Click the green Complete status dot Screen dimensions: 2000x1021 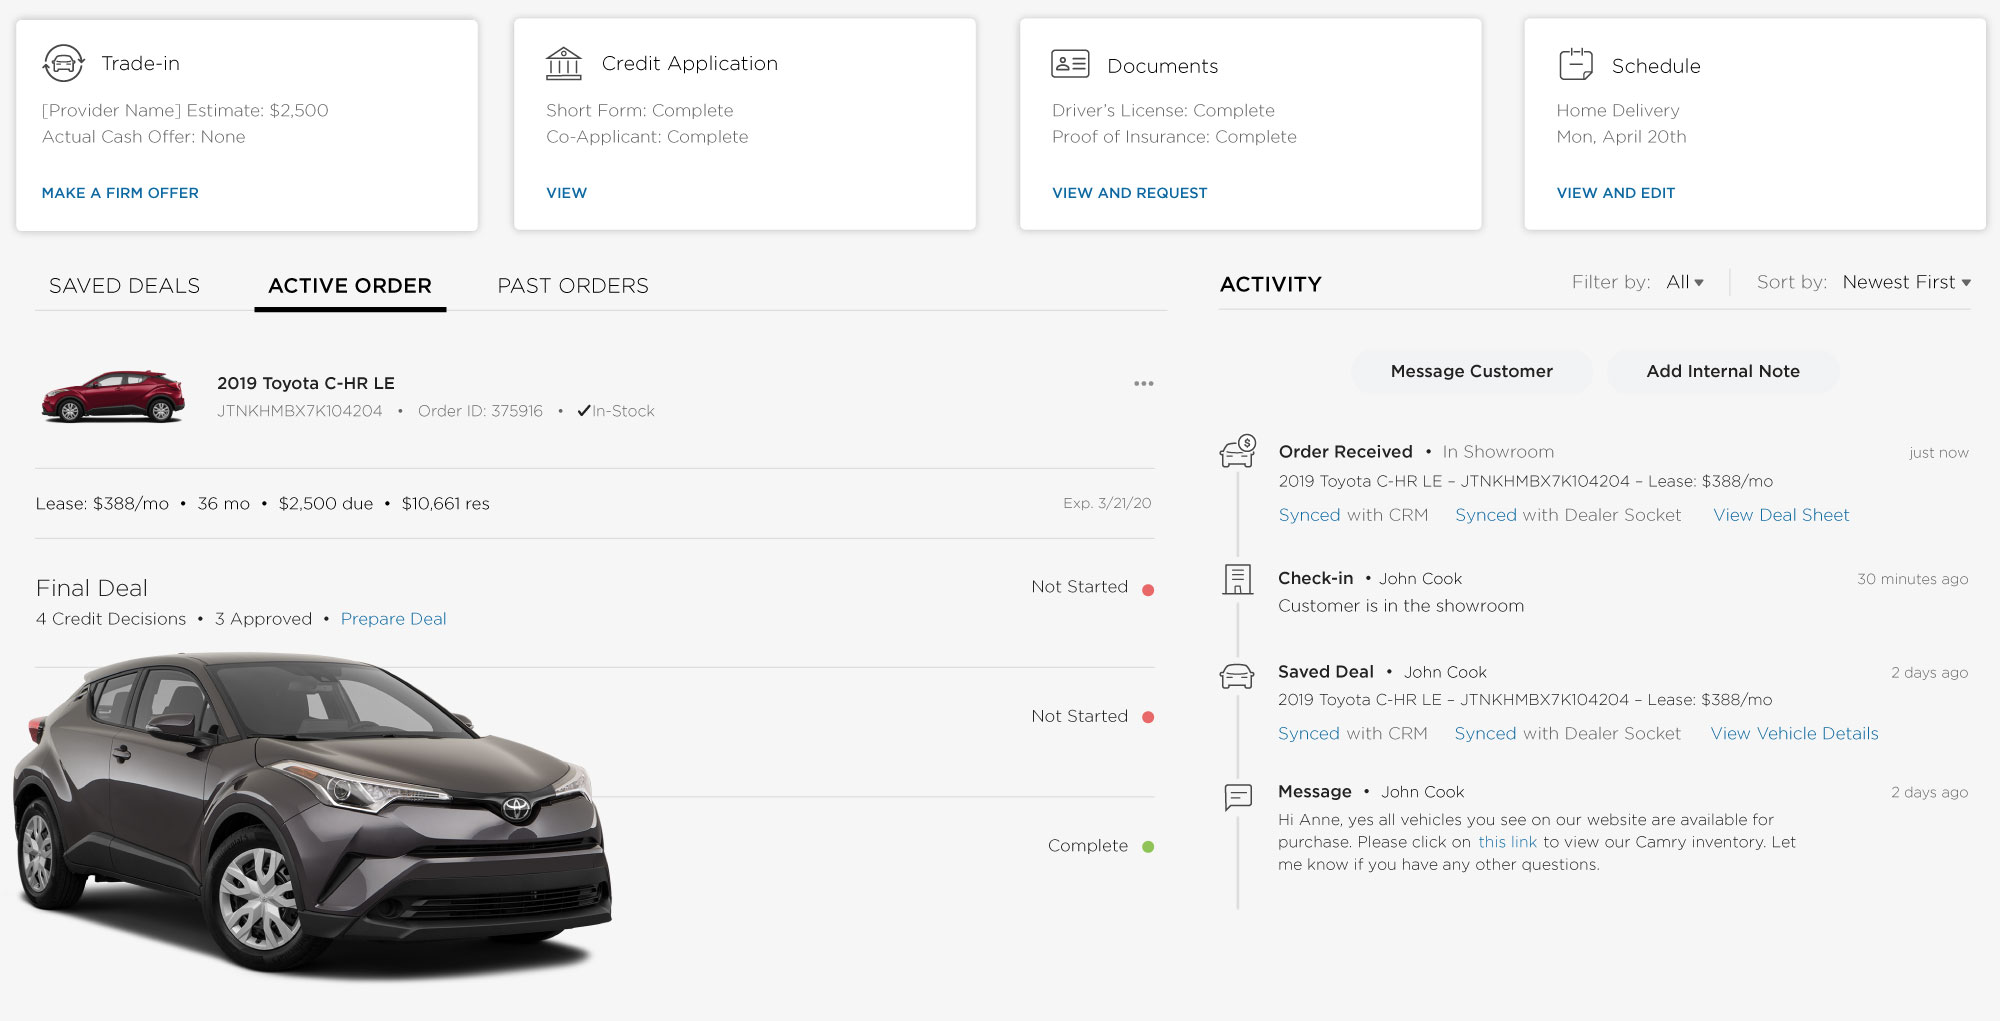[1148, 847]
